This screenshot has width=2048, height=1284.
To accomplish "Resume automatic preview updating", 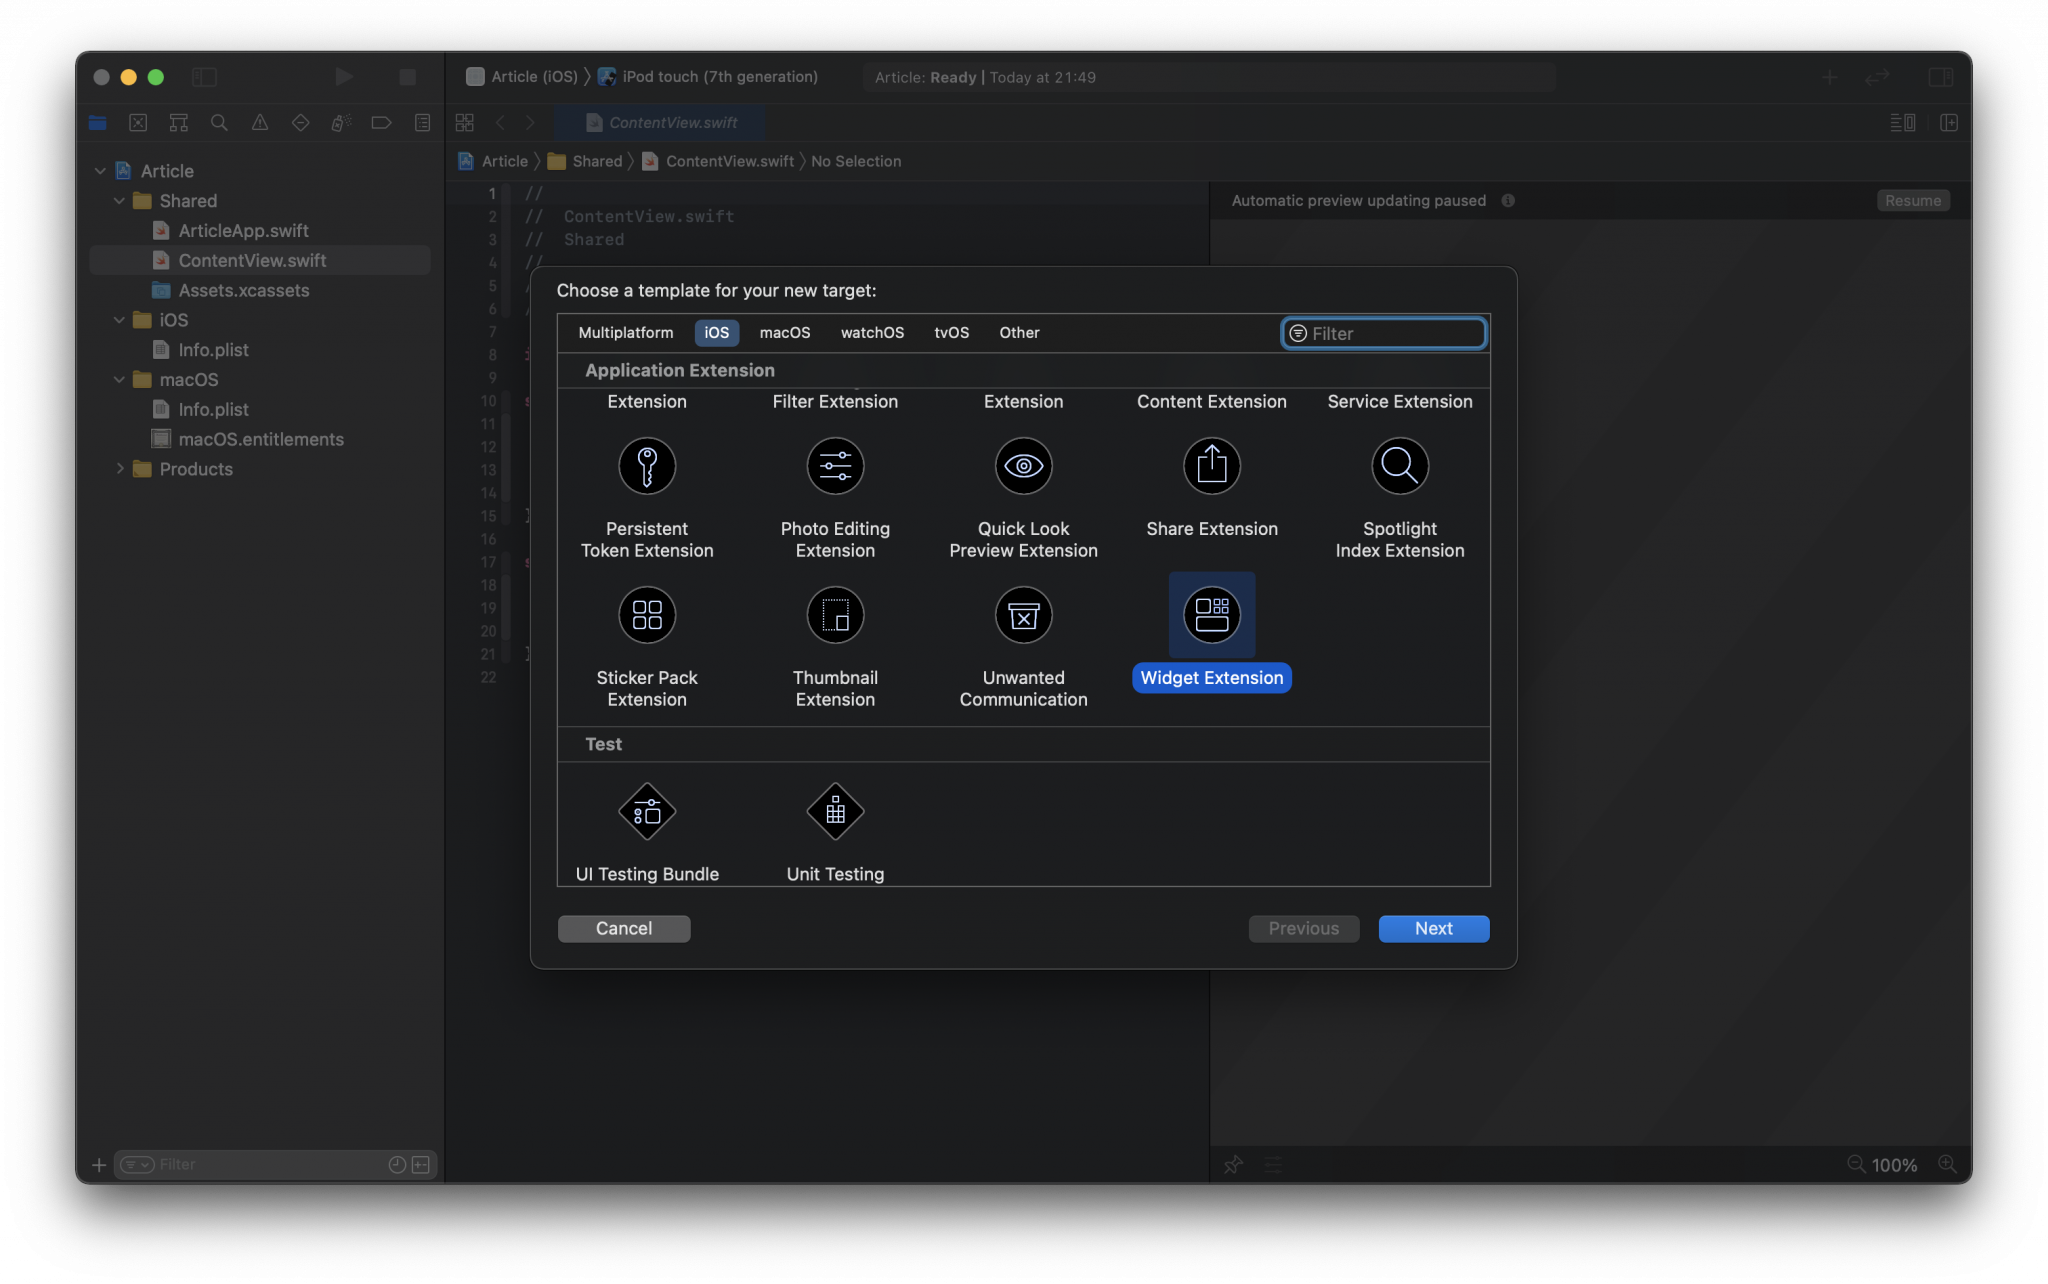I will (1912, 201).
